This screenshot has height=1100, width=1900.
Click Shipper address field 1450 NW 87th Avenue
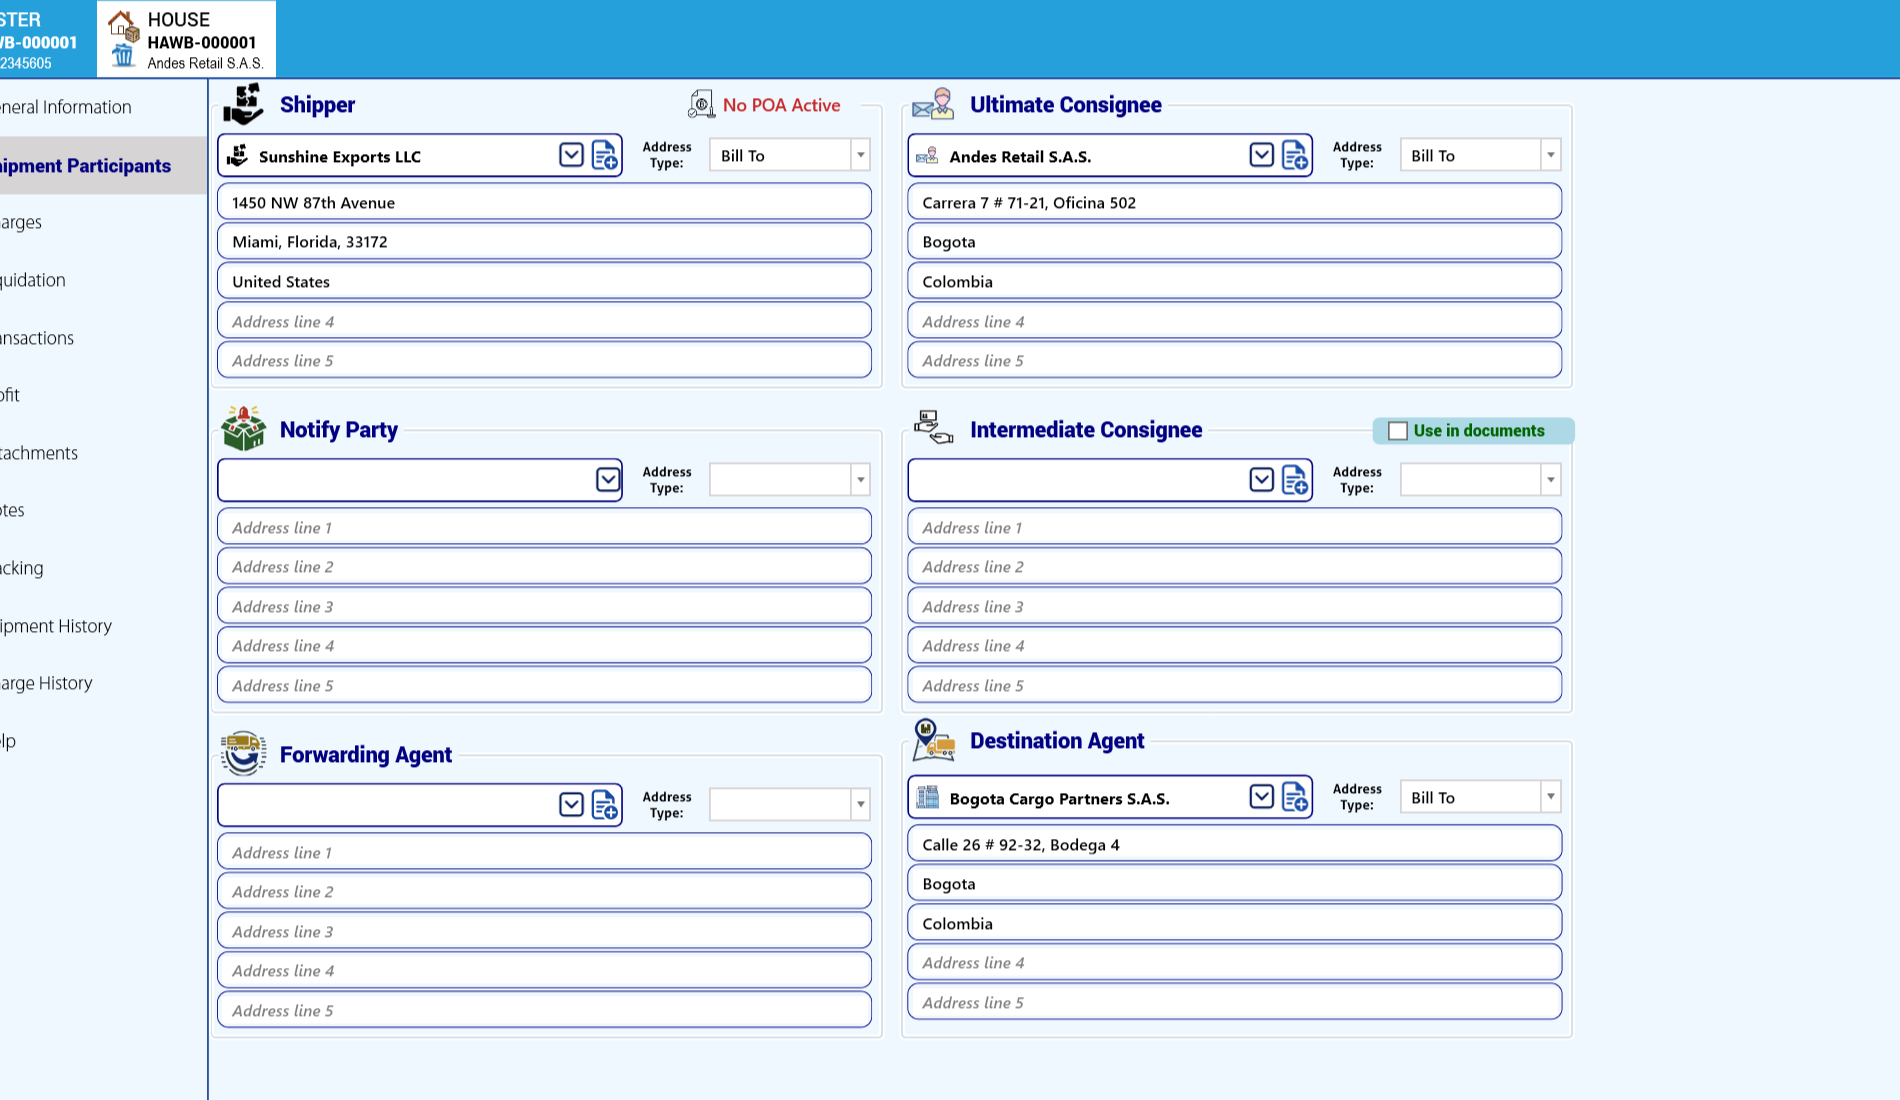pos(544,202)
